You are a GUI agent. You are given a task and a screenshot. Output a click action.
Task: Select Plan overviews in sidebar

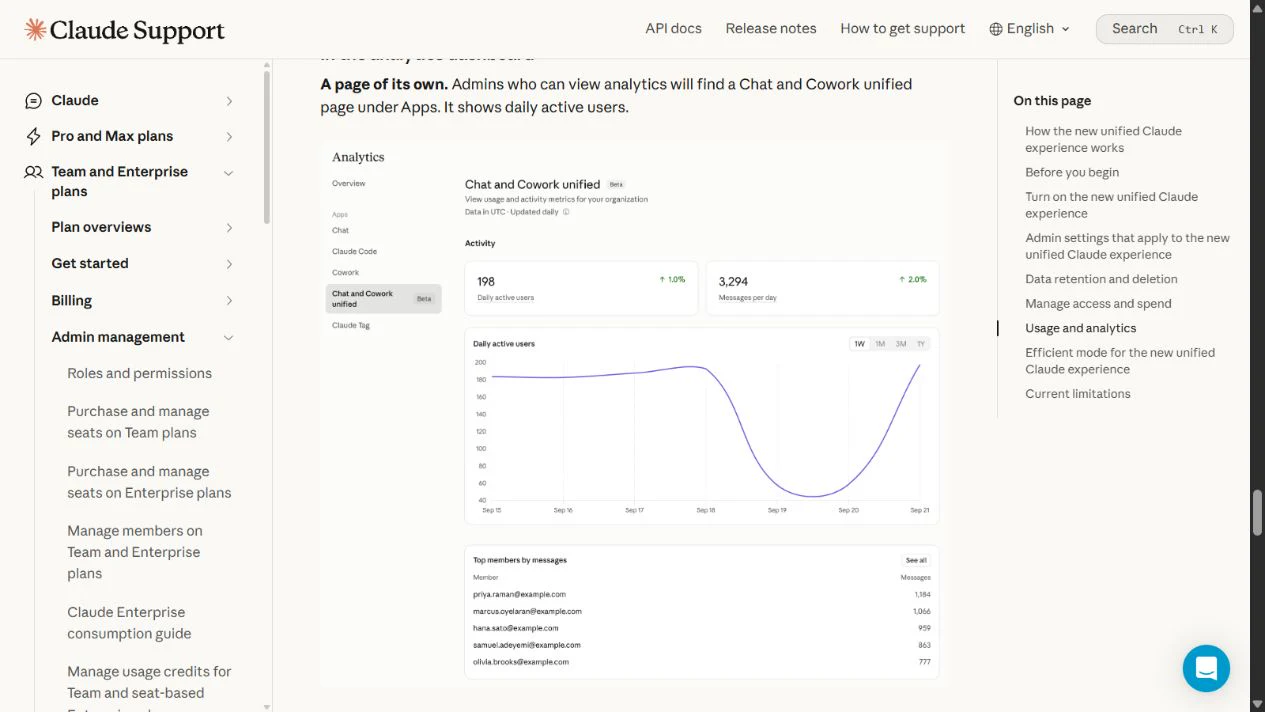pos(101,227)
